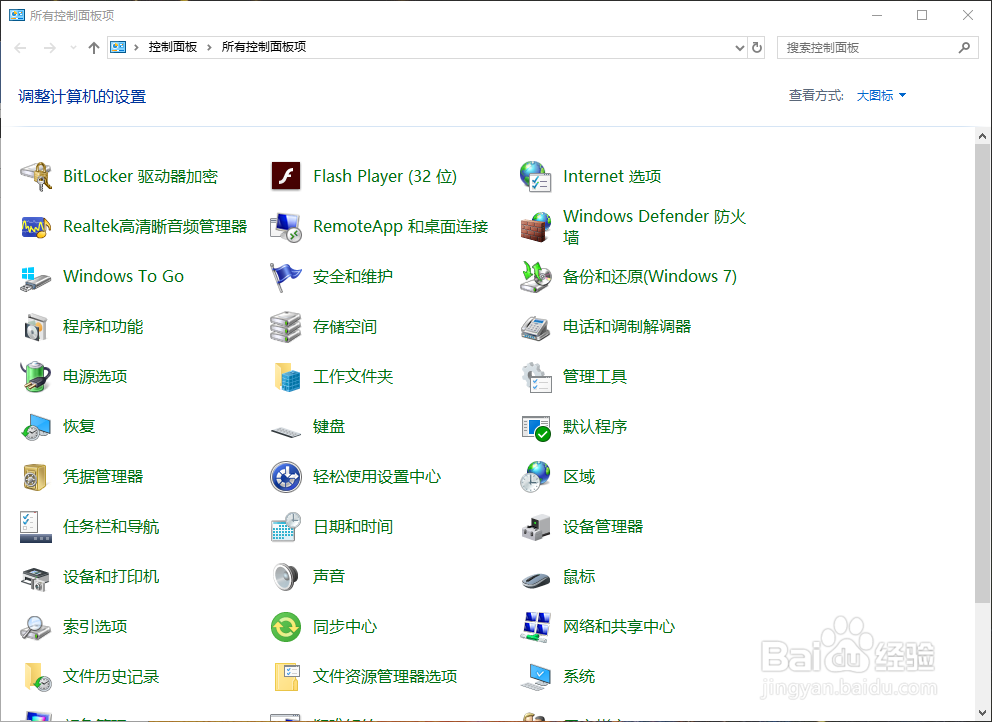Open BitLocker 驱动器加密 icon

(x=36, y=176)
